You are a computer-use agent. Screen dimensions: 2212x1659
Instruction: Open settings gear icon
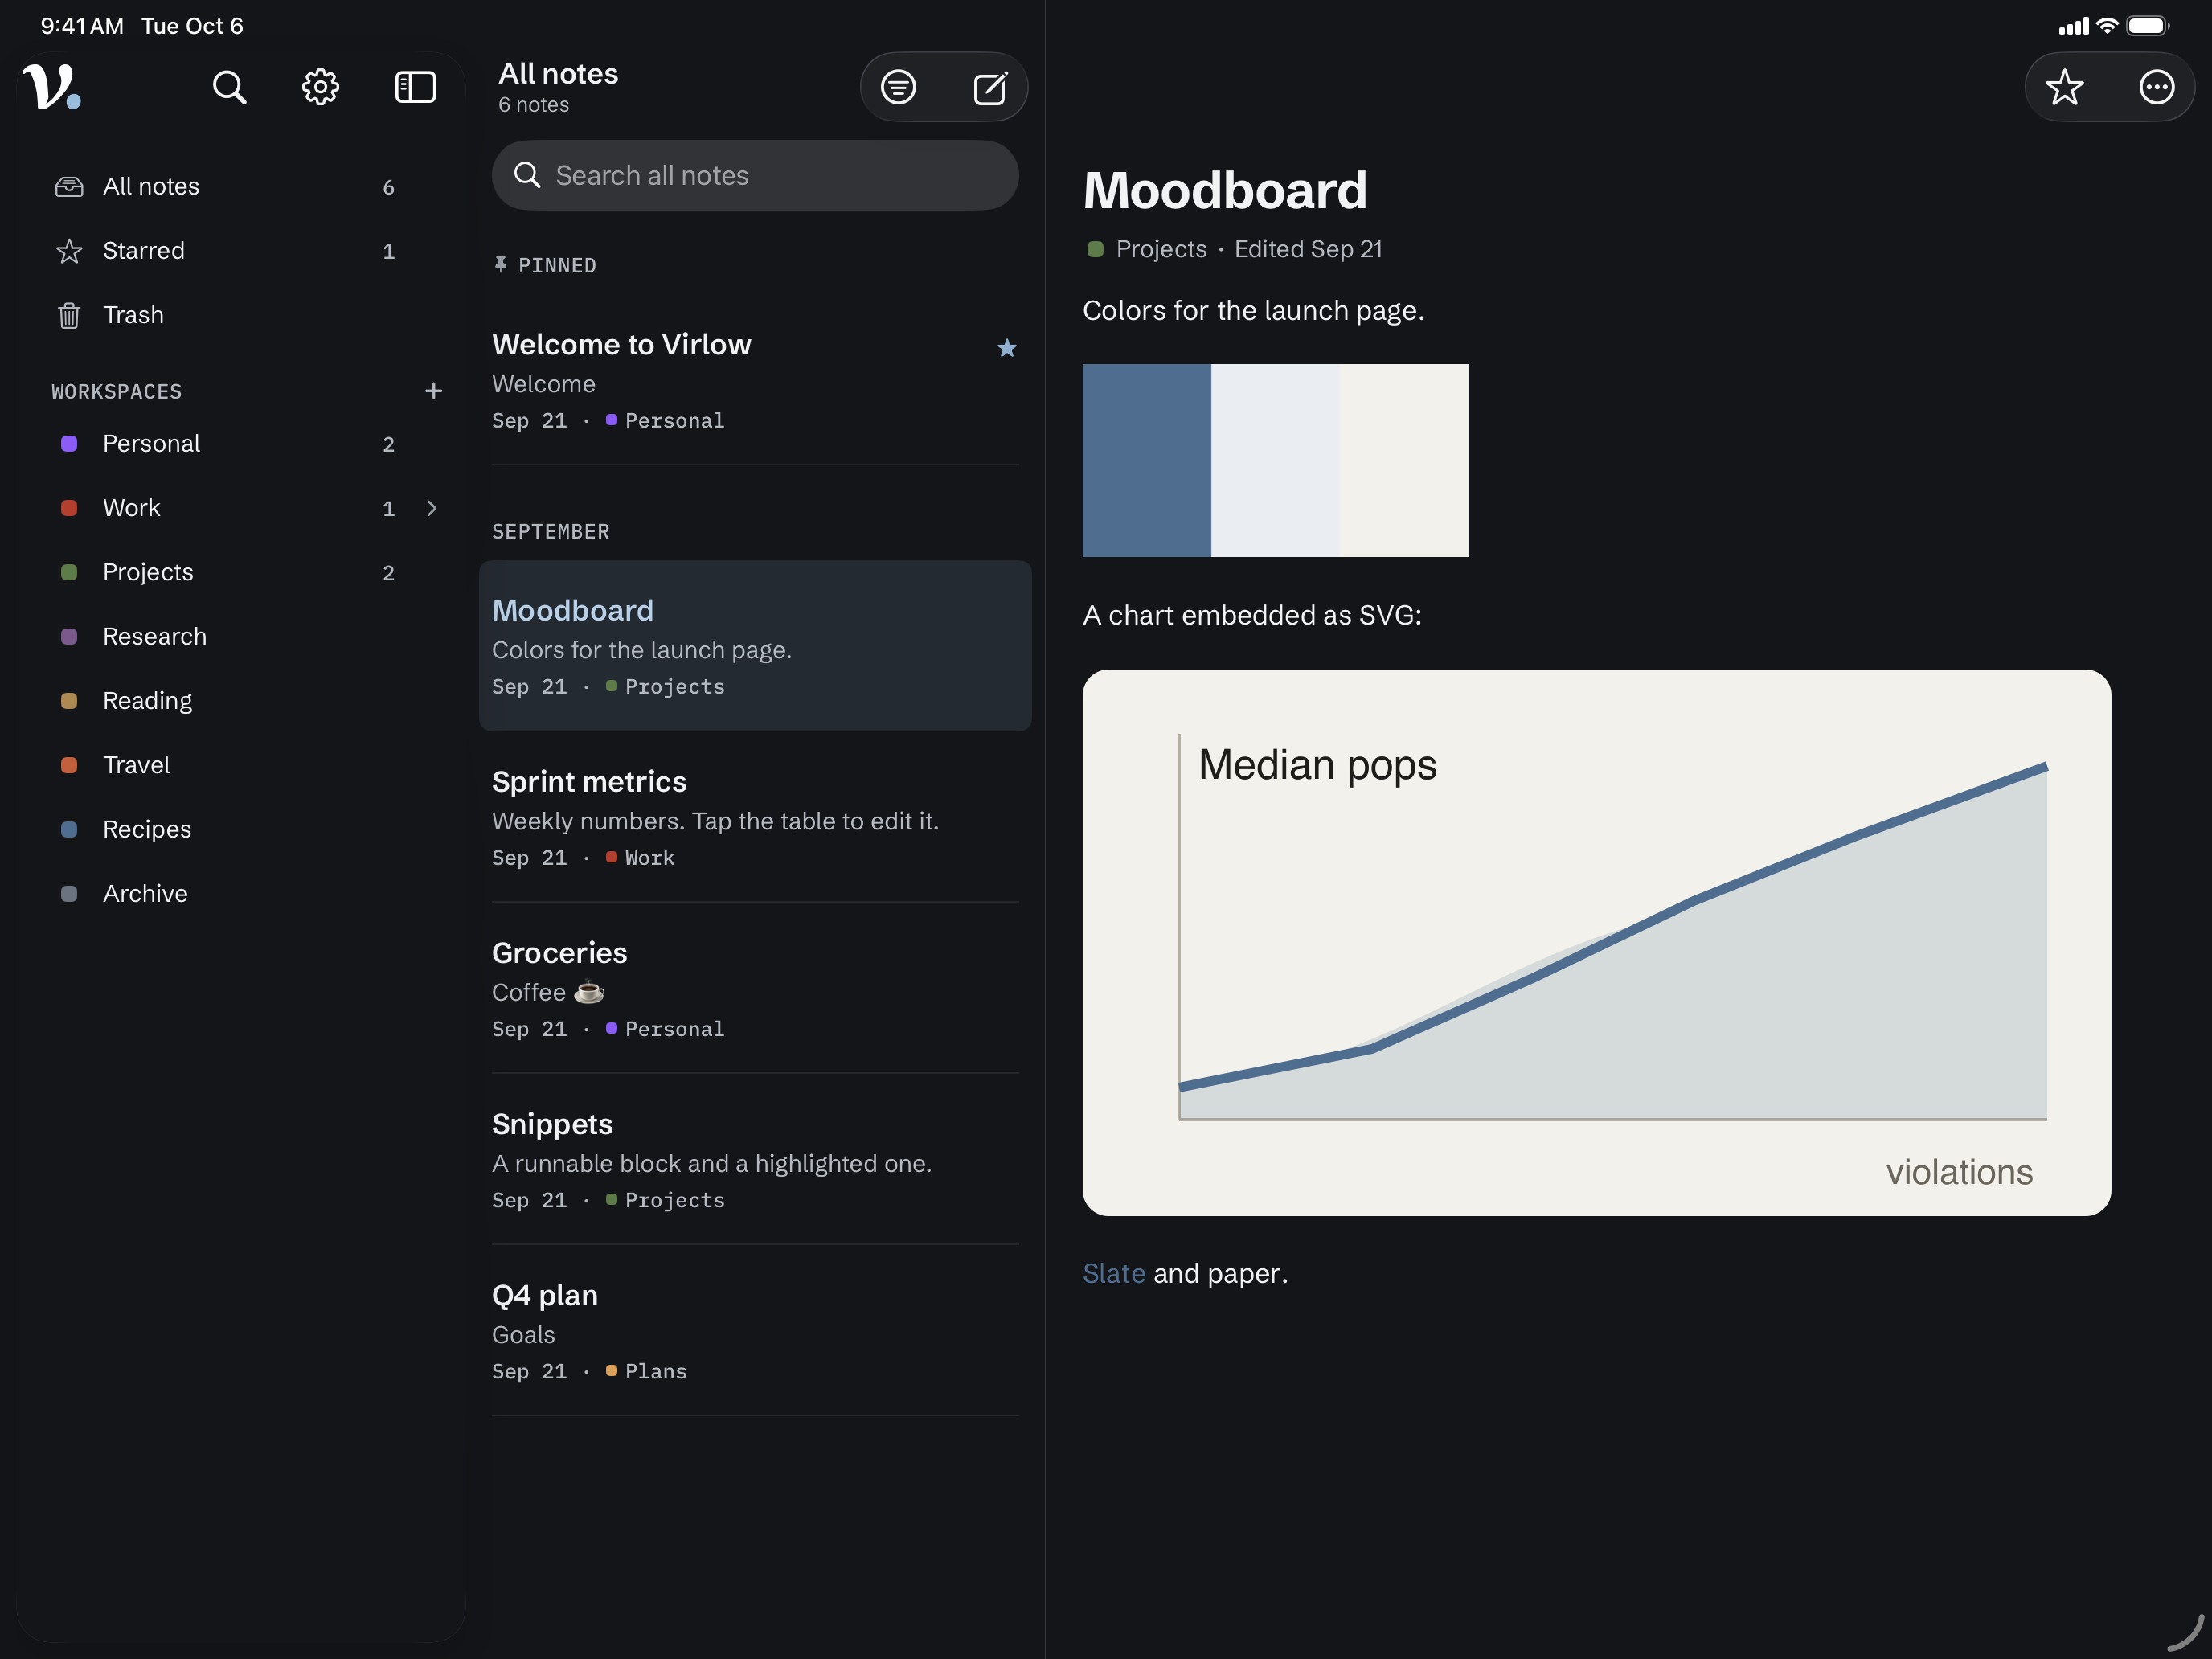click(x=320, y=87)
